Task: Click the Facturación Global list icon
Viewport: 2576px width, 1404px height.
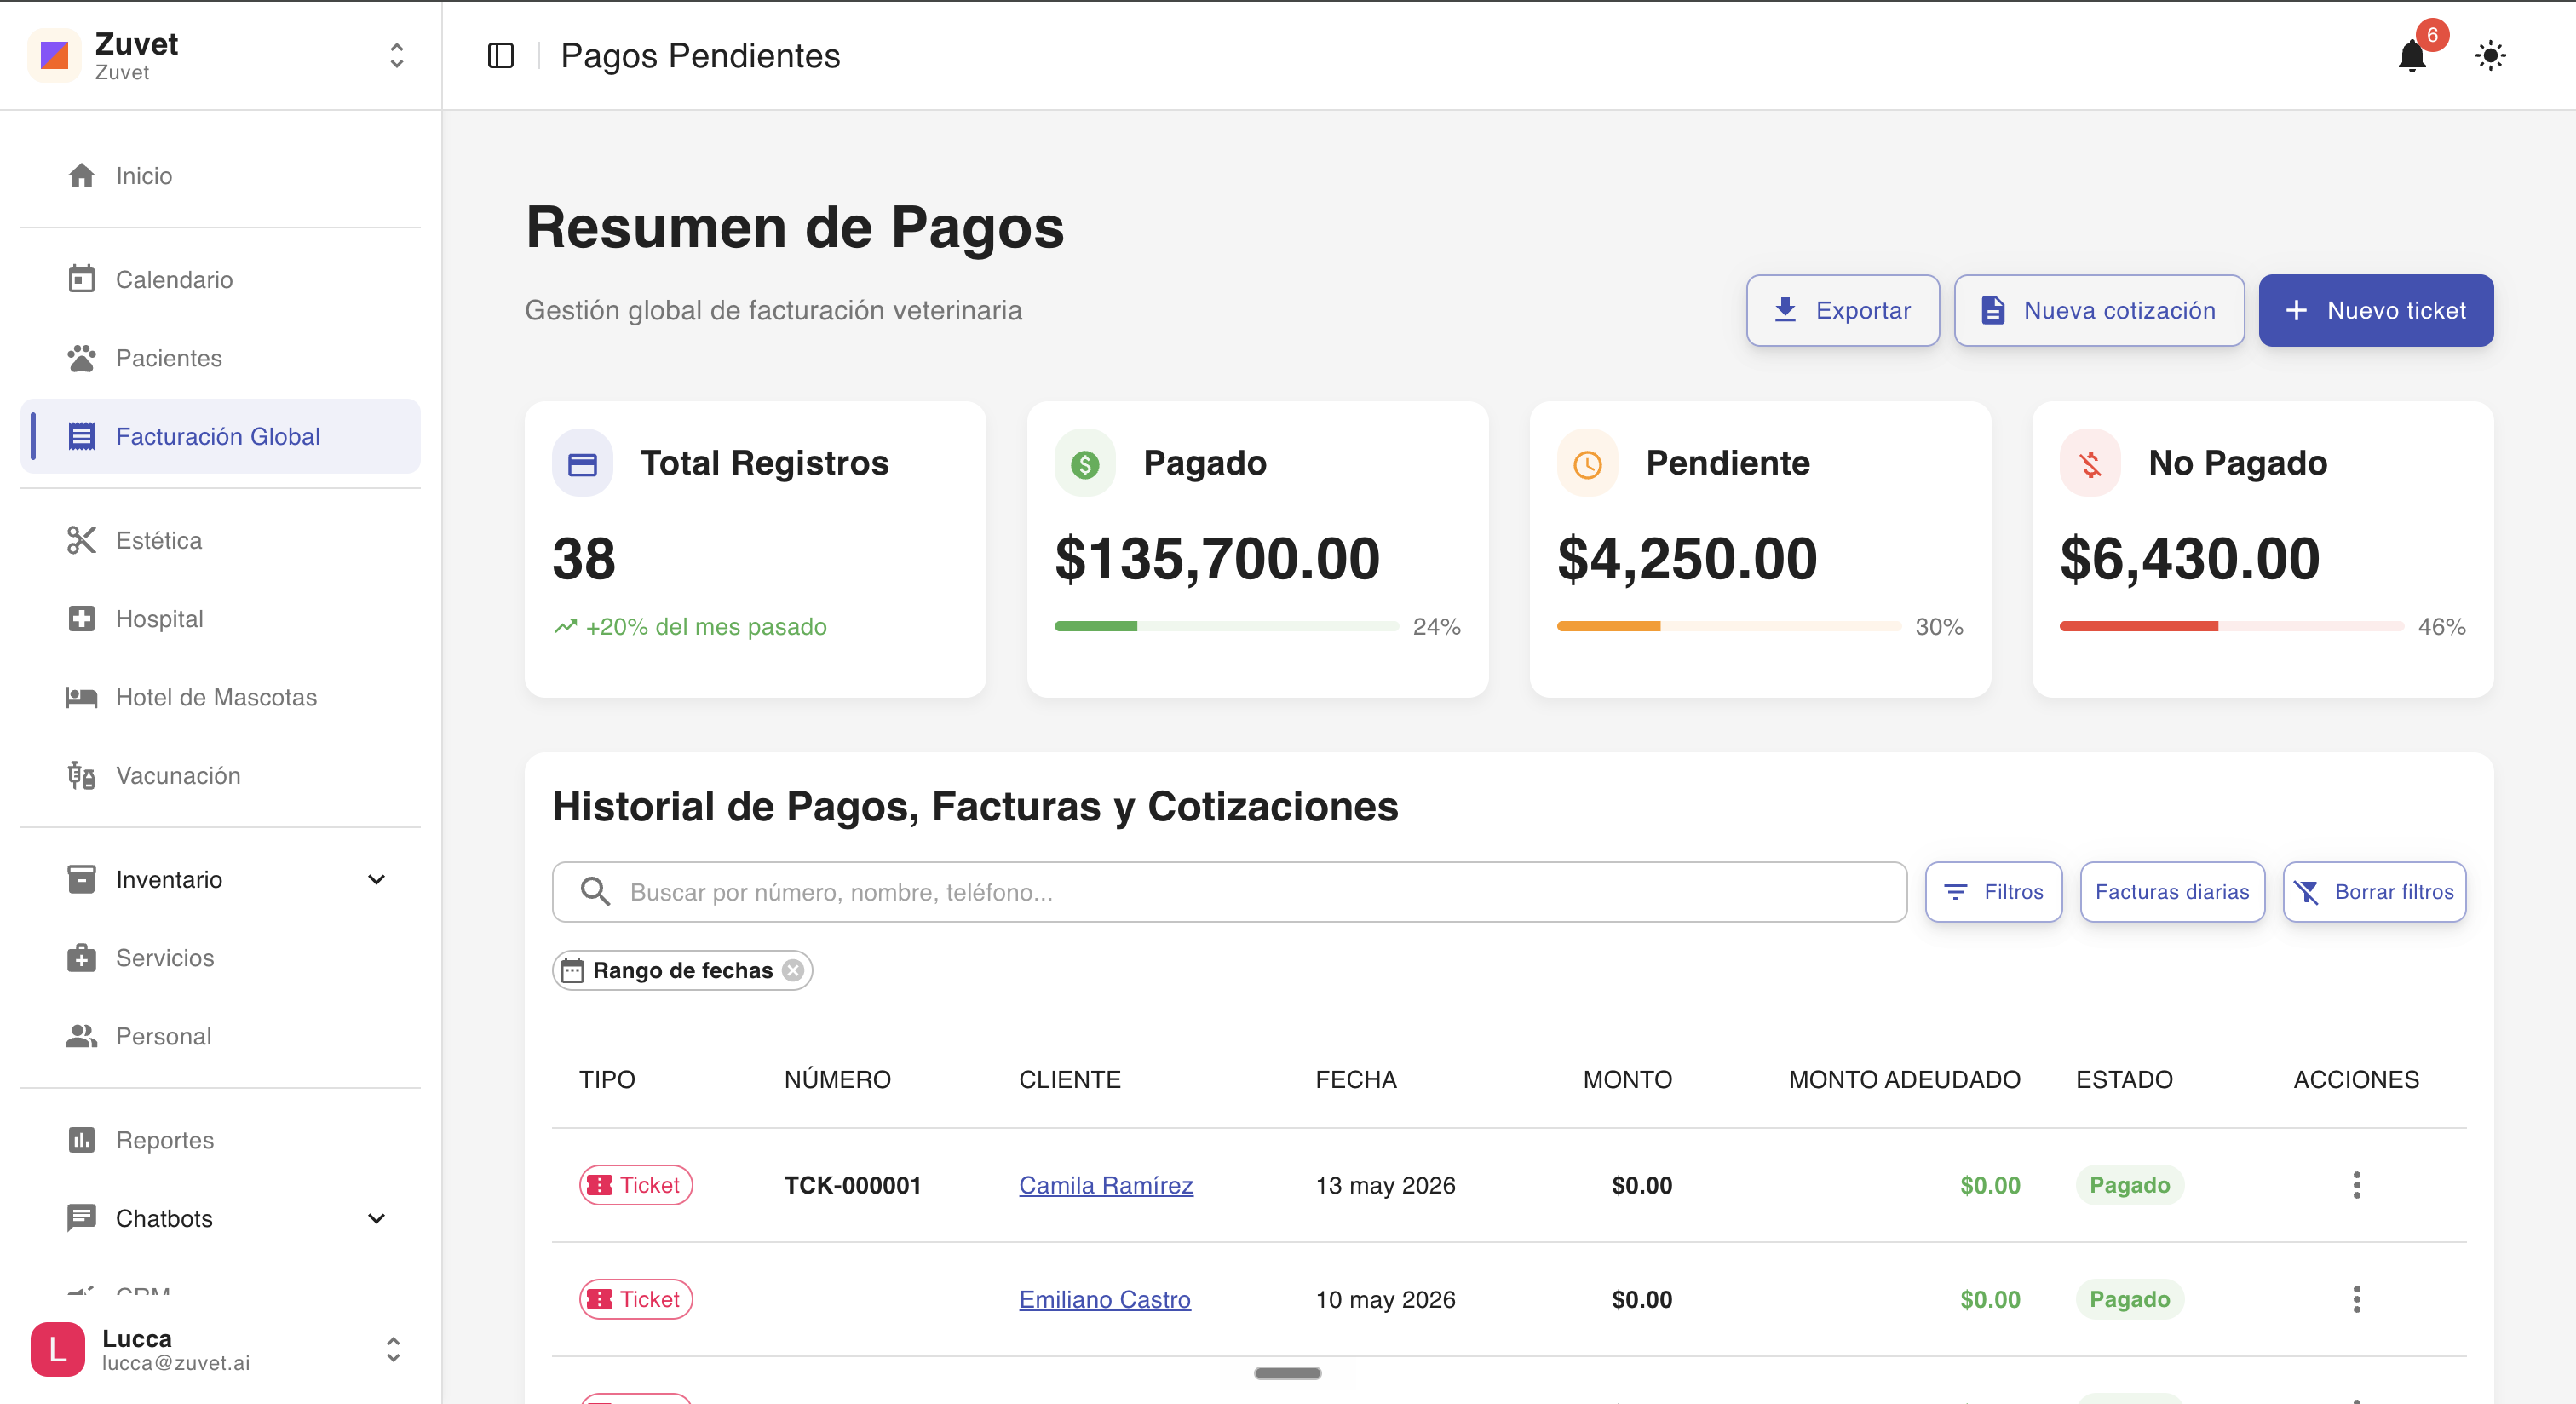Action: pos(81,436)
